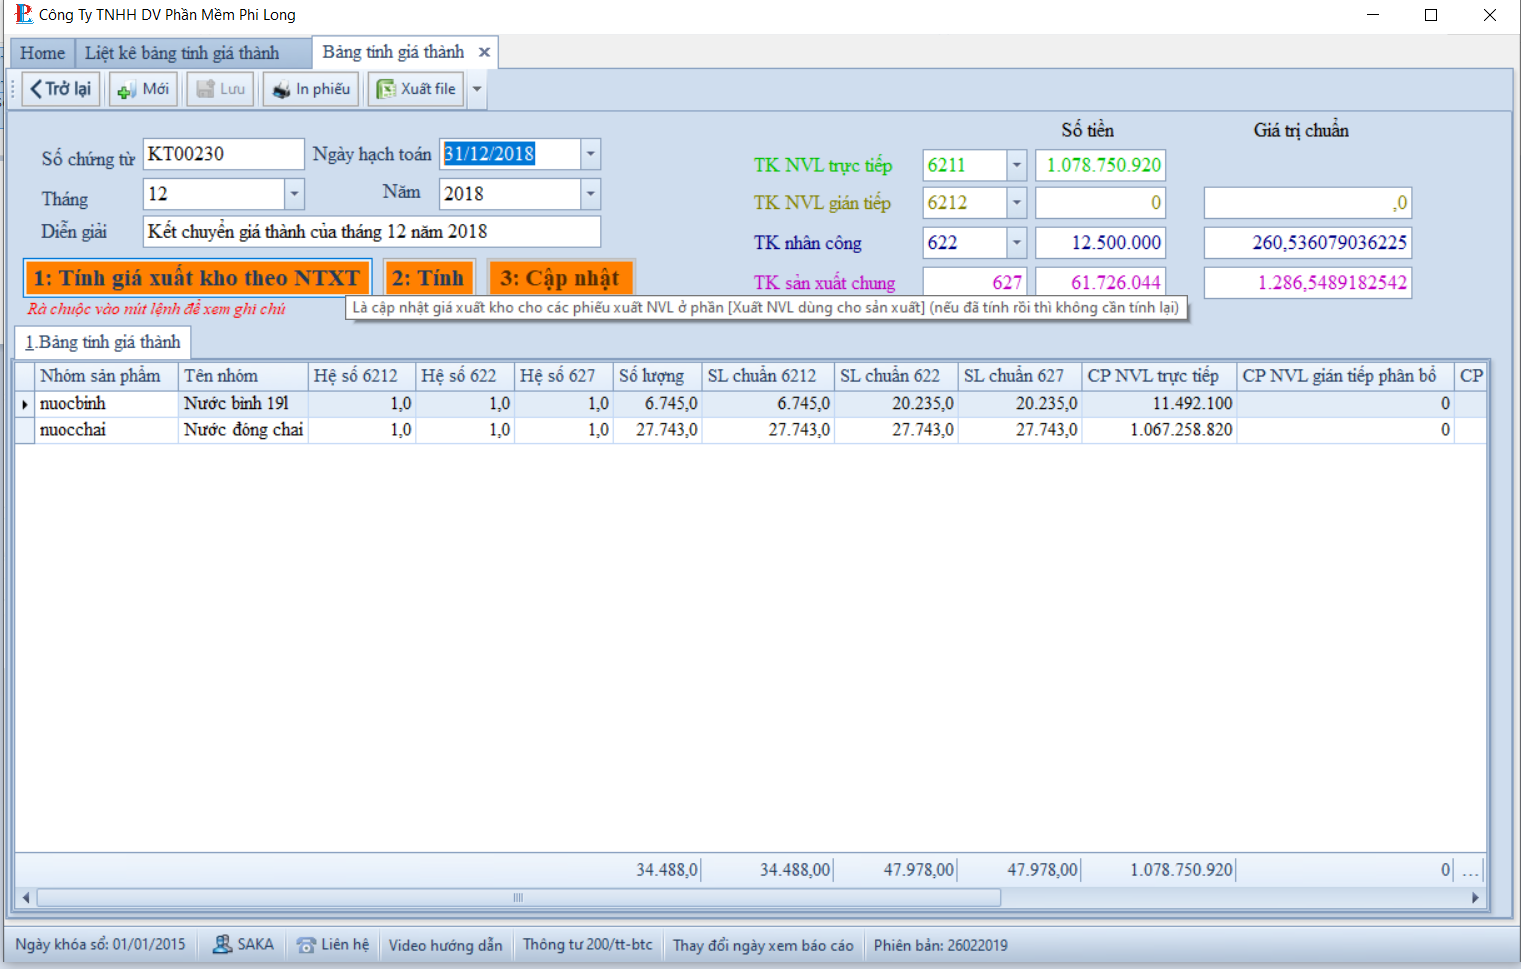Click horizontal scrollbar left arrow
This screenshot has width=1521, height=969.
click(26, 898)
